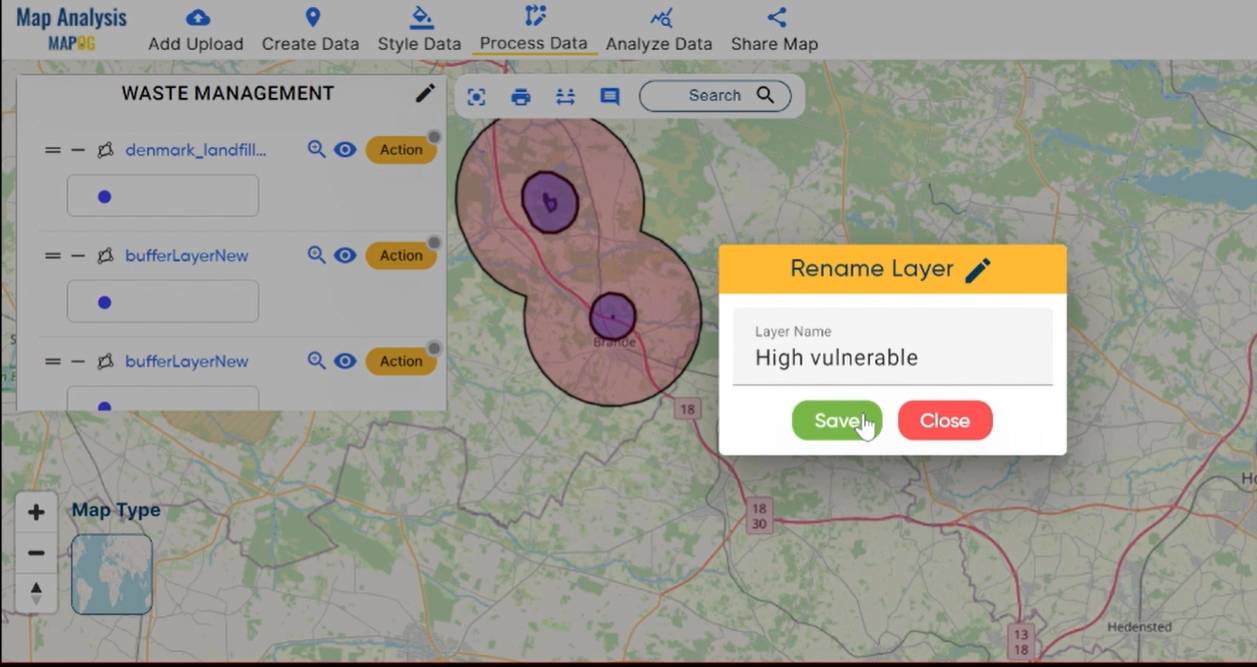Click the denmark_landfill layer name
The height and width of the screenshot is (667, 1257).
196,150
